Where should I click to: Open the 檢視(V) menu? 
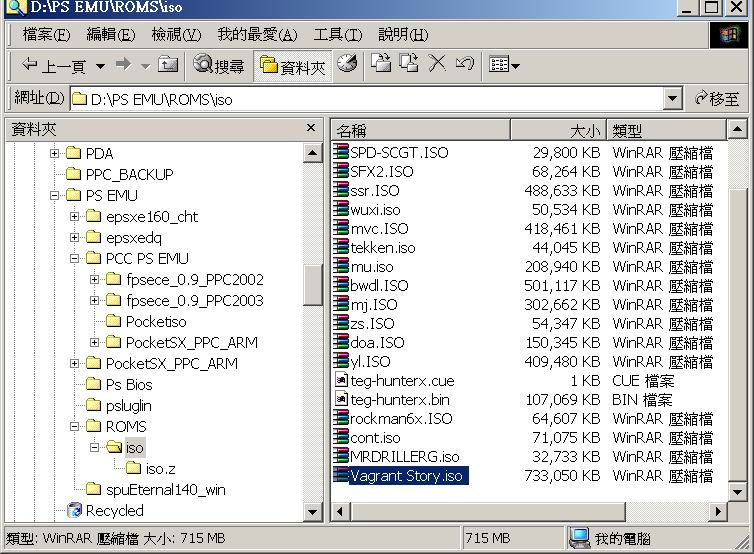(x=176, y=35)
